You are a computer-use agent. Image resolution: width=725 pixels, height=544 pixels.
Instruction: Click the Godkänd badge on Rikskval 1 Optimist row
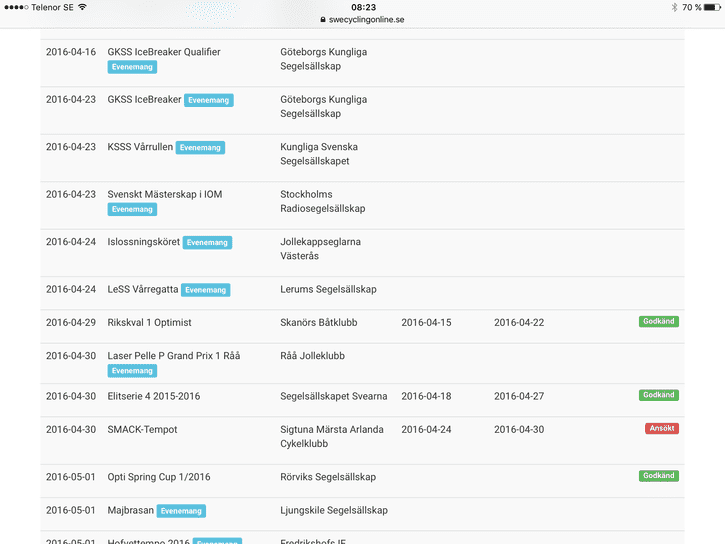point(659,322)
